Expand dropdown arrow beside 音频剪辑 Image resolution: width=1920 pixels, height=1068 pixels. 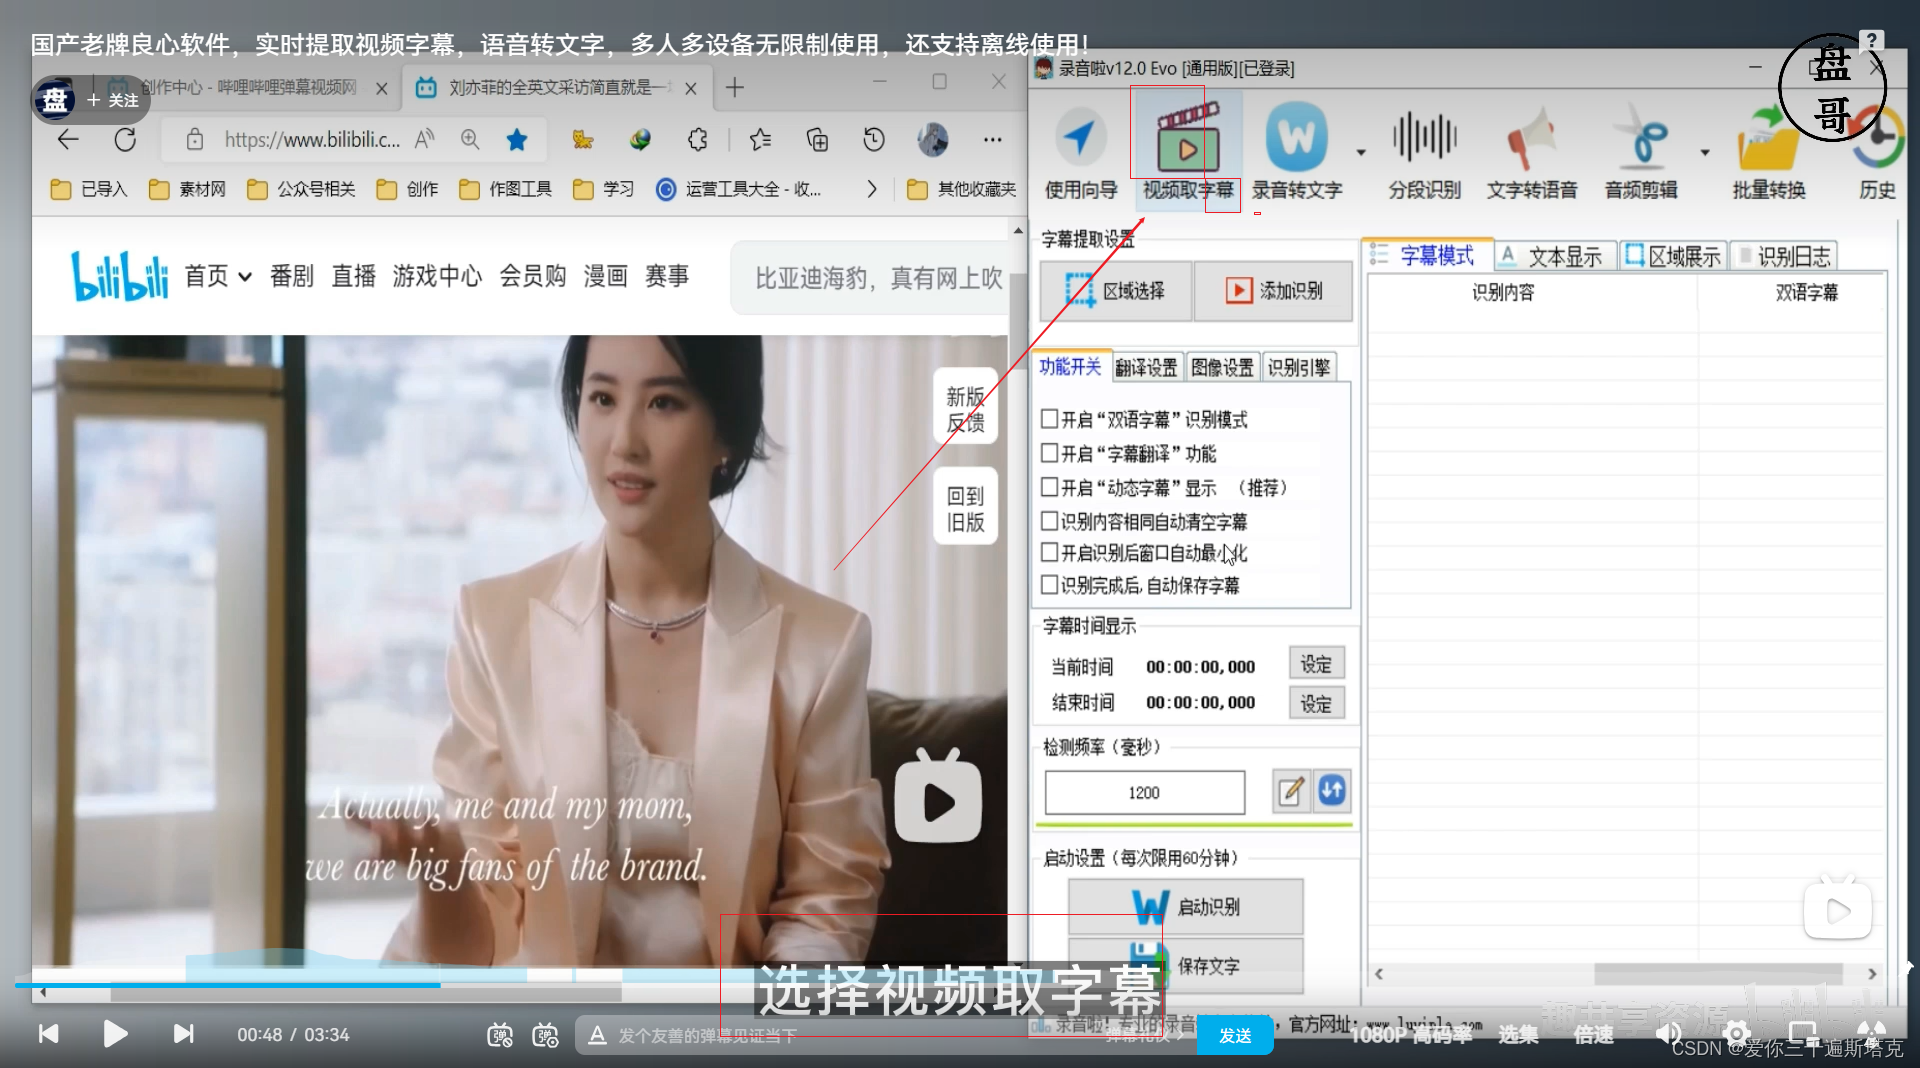1705,153
